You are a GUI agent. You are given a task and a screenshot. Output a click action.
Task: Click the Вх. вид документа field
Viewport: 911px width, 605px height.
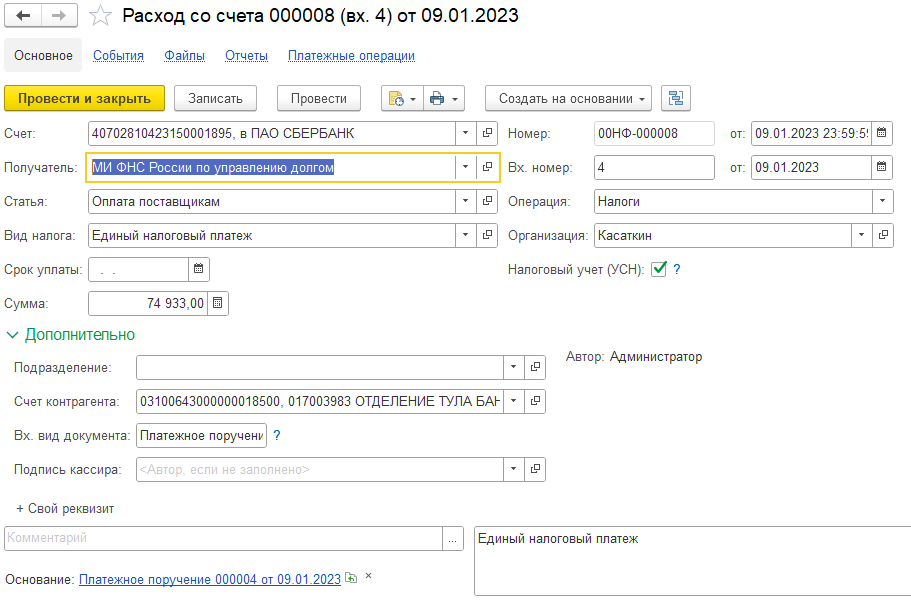(x=202, y=435)
